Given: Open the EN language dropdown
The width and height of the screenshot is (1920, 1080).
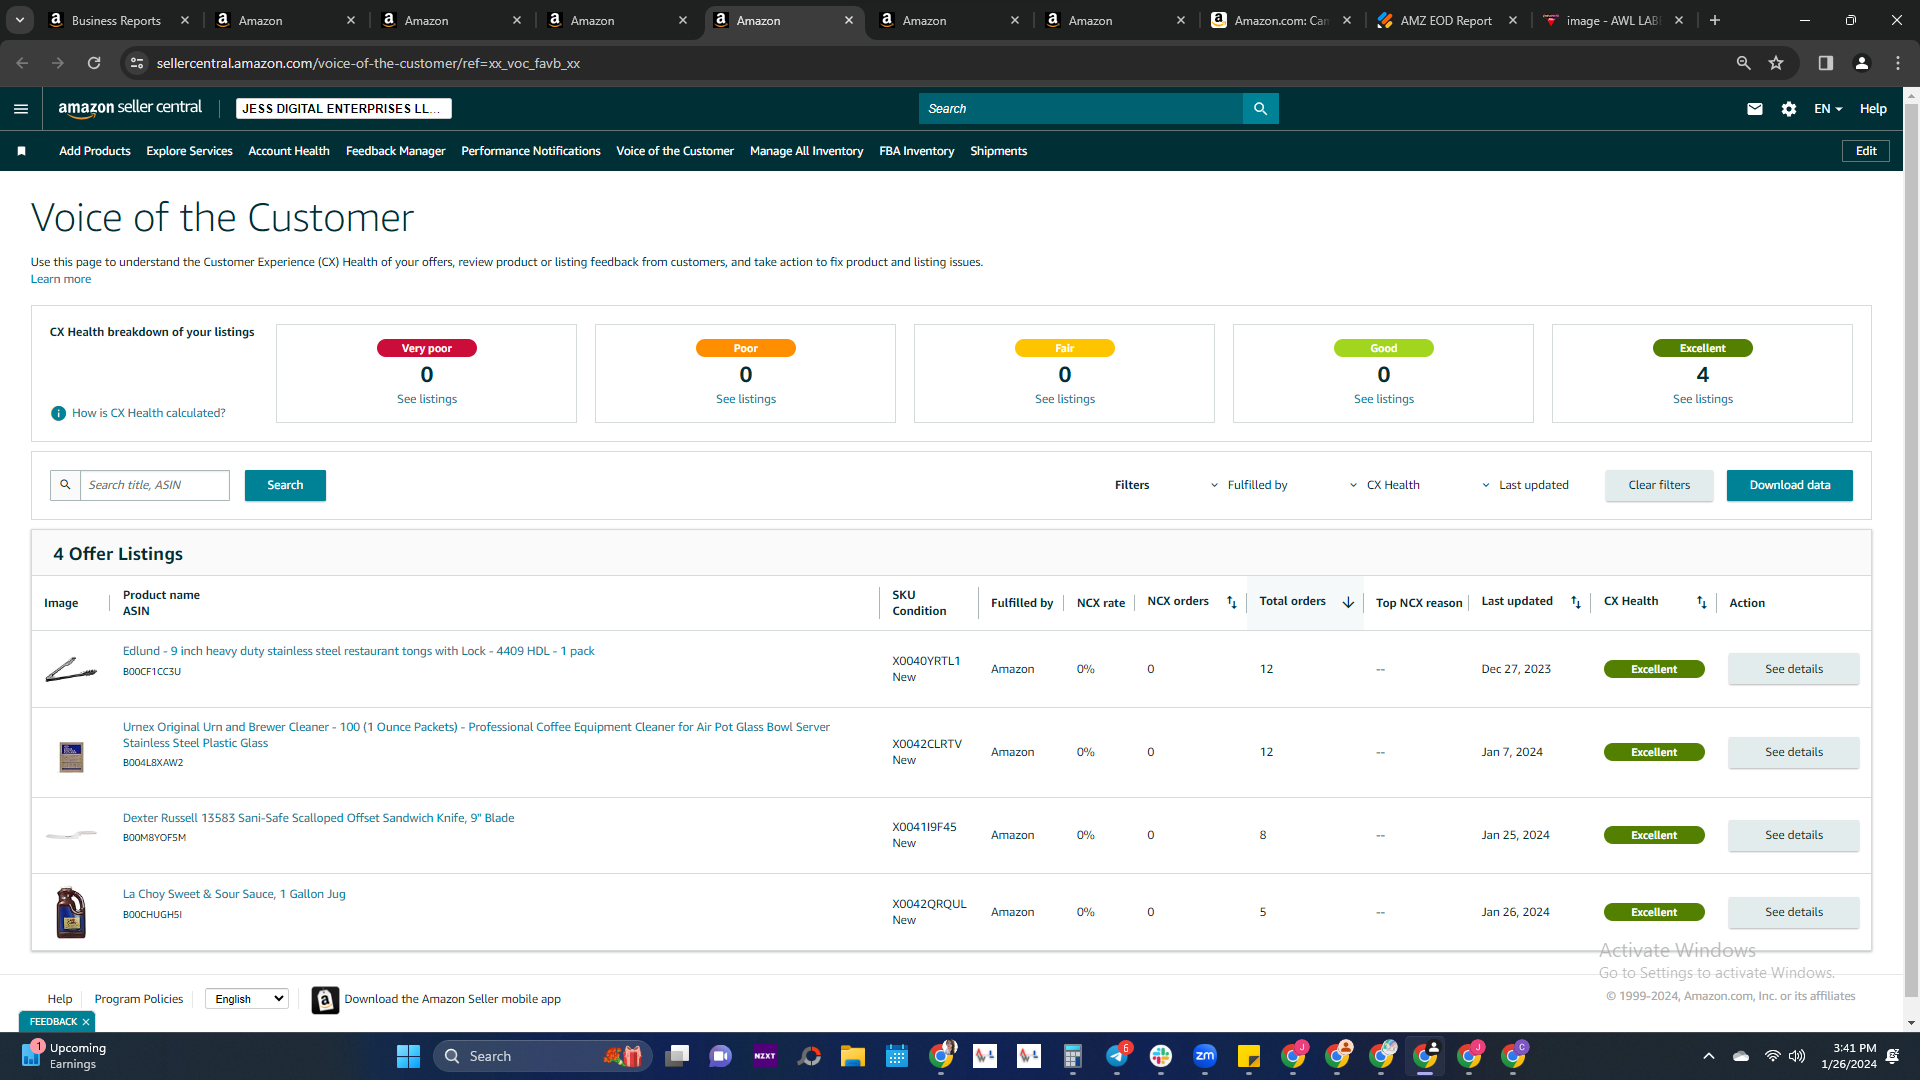Looking at the screenshot, I should 1828,109.
